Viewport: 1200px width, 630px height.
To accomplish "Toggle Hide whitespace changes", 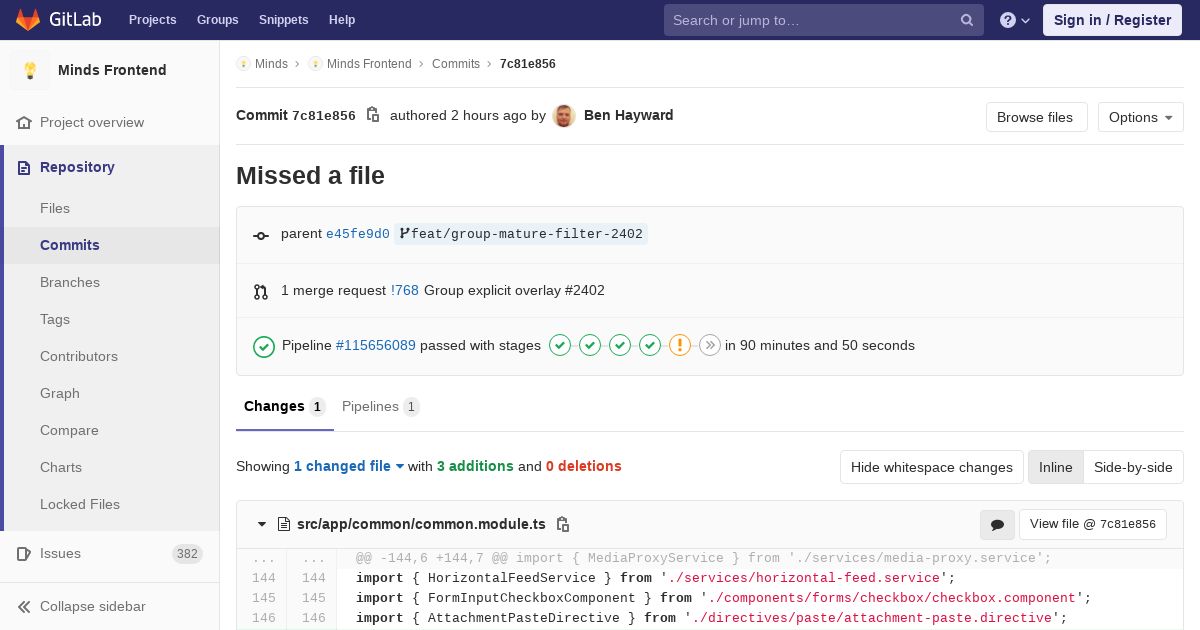I will pos(932,467).
